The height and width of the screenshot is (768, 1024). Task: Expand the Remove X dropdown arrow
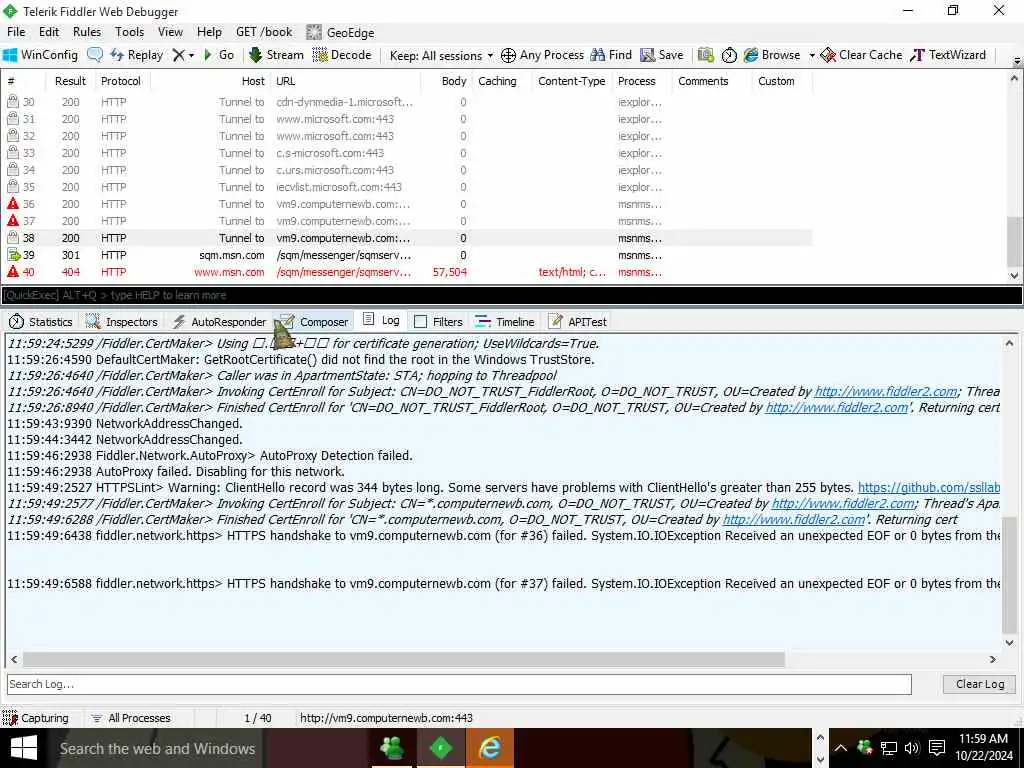pyautogui.click(x=191, y=56)
